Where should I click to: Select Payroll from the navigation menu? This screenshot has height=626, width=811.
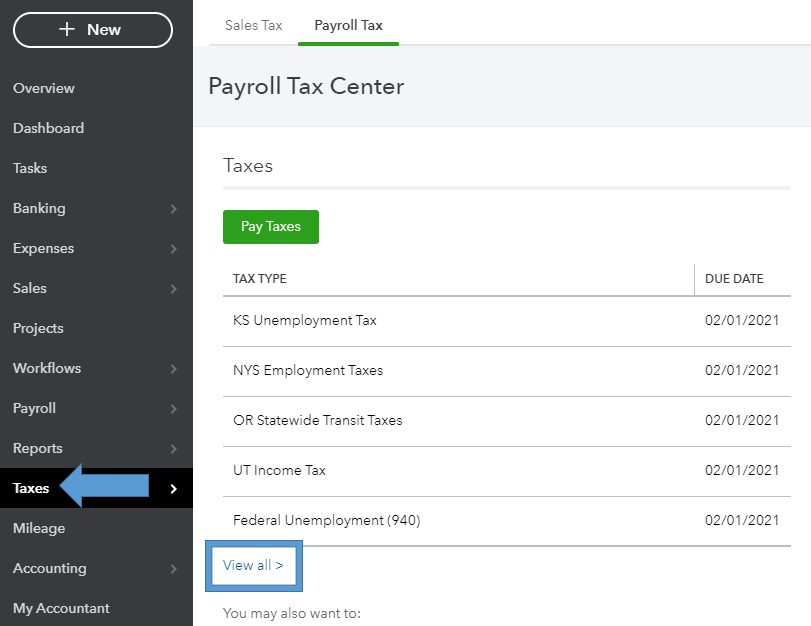click(36, 408)
